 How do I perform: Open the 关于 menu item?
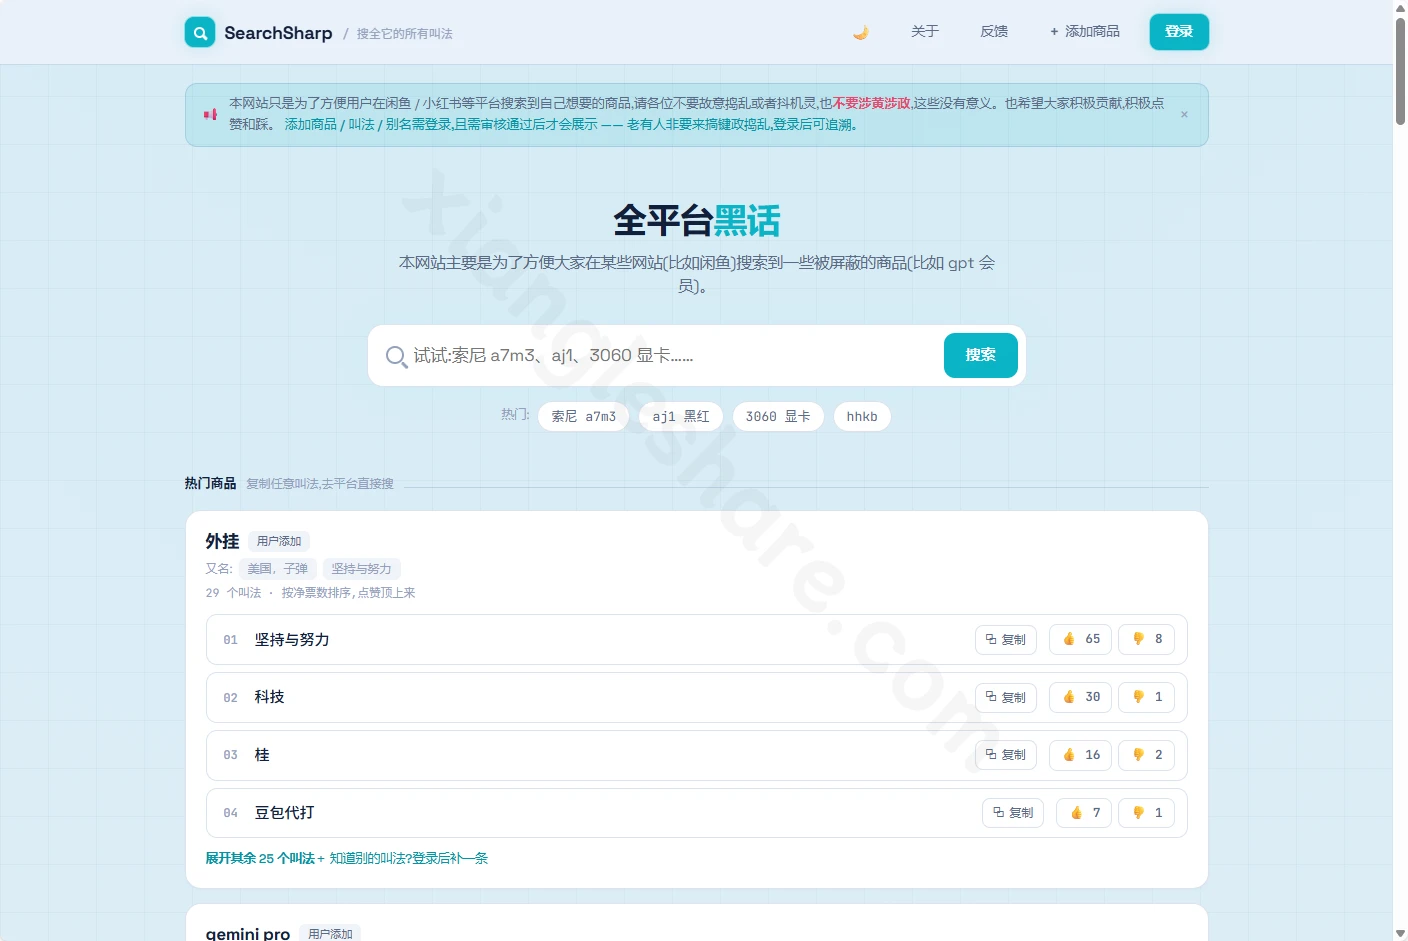coord(925,32)
